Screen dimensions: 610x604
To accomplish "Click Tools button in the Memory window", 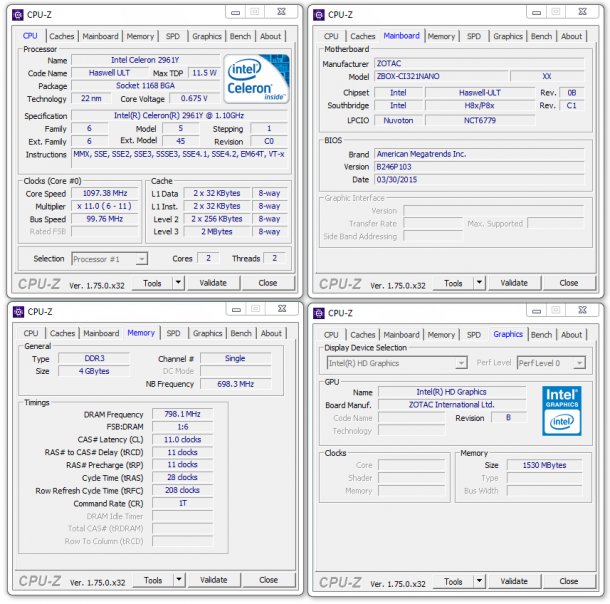I will (153, 580).
